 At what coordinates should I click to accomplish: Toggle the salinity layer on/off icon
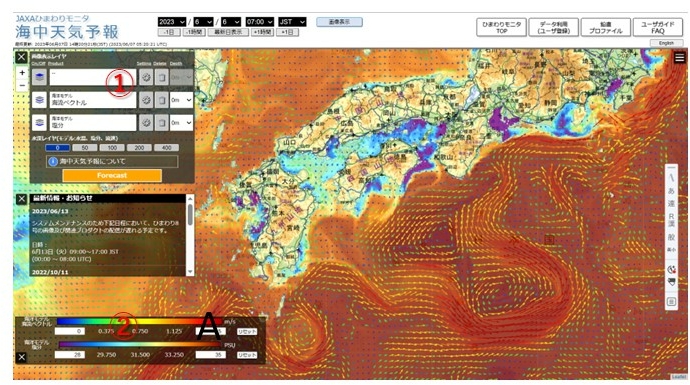pyautogui.click(x=40, y=123)
